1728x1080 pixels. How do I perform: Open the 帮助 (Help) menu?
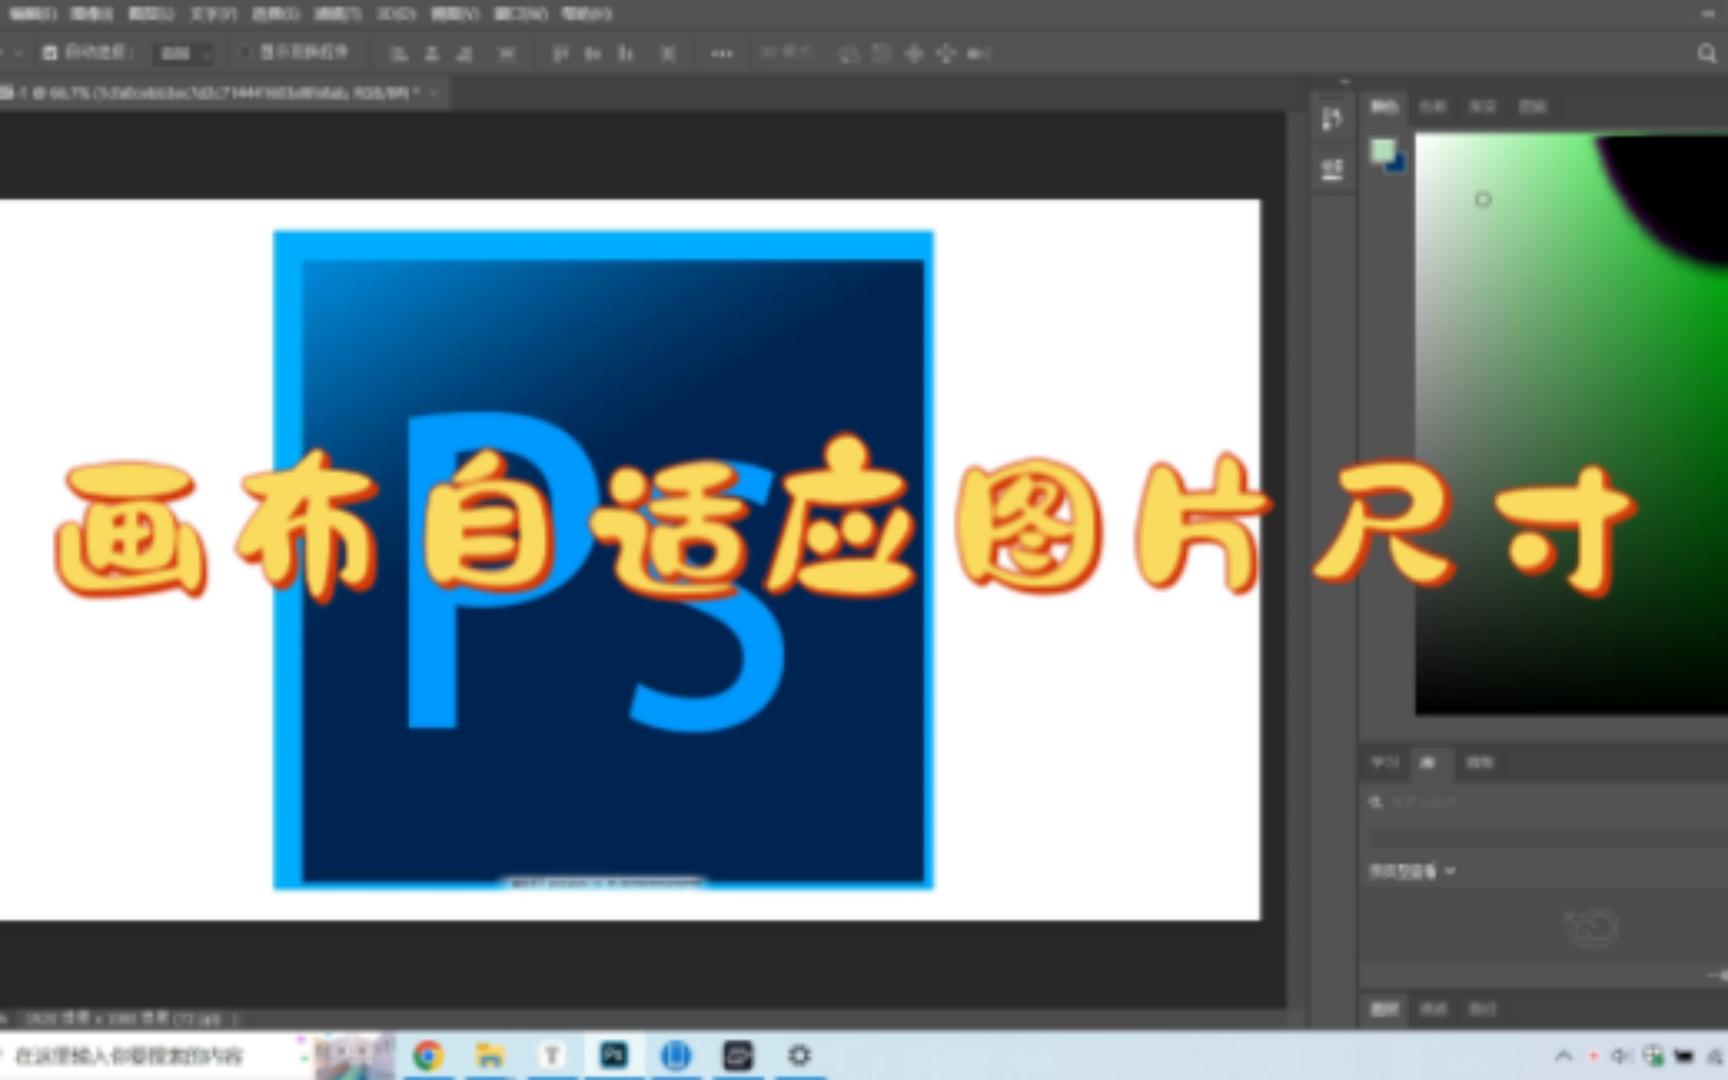(x=586, y=14)
